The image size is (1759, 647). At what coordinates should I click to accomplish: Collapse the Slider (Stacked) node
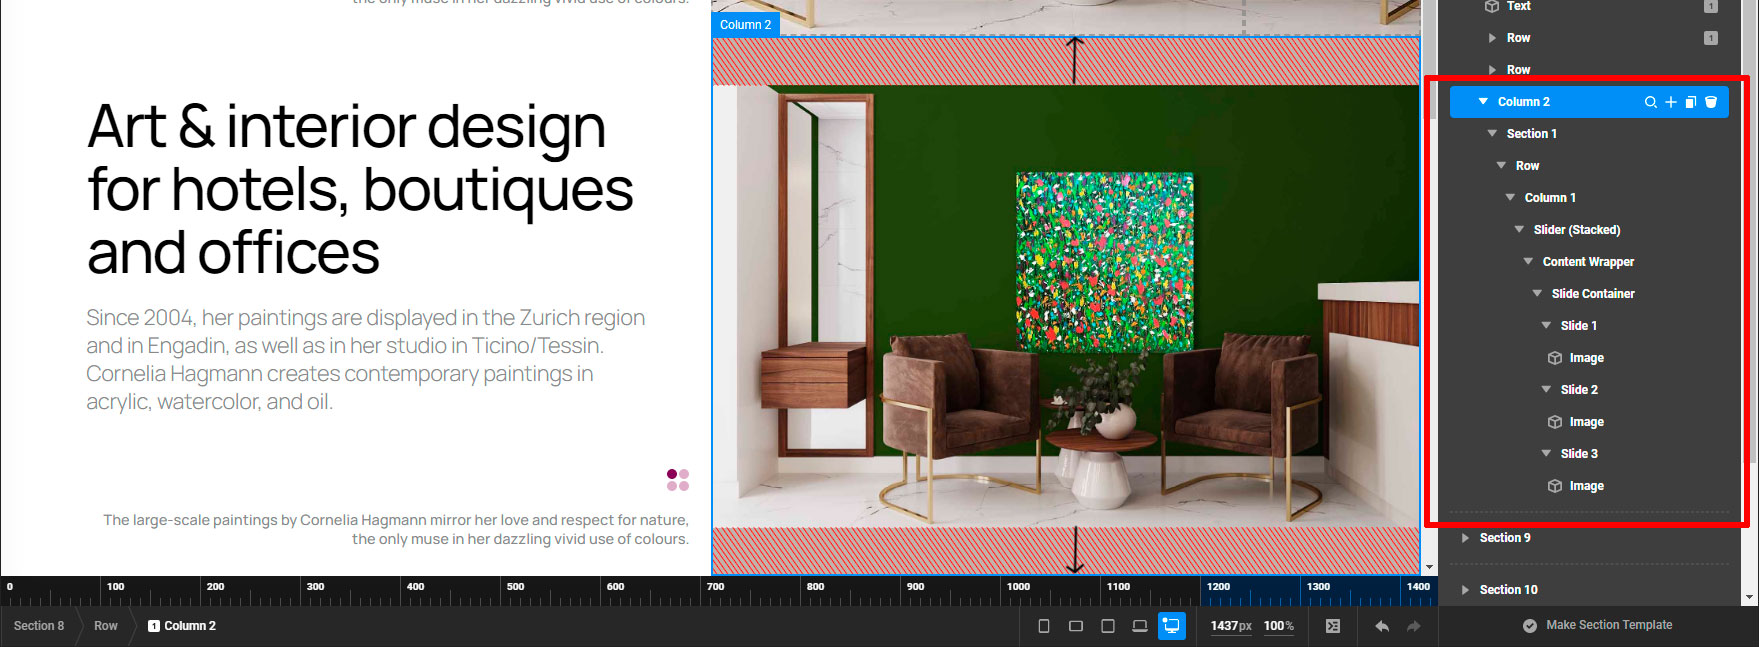1519,230
